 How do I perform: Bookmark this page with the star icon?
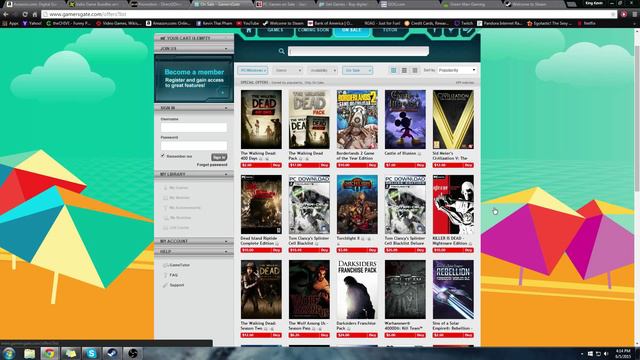click(613, 14)
